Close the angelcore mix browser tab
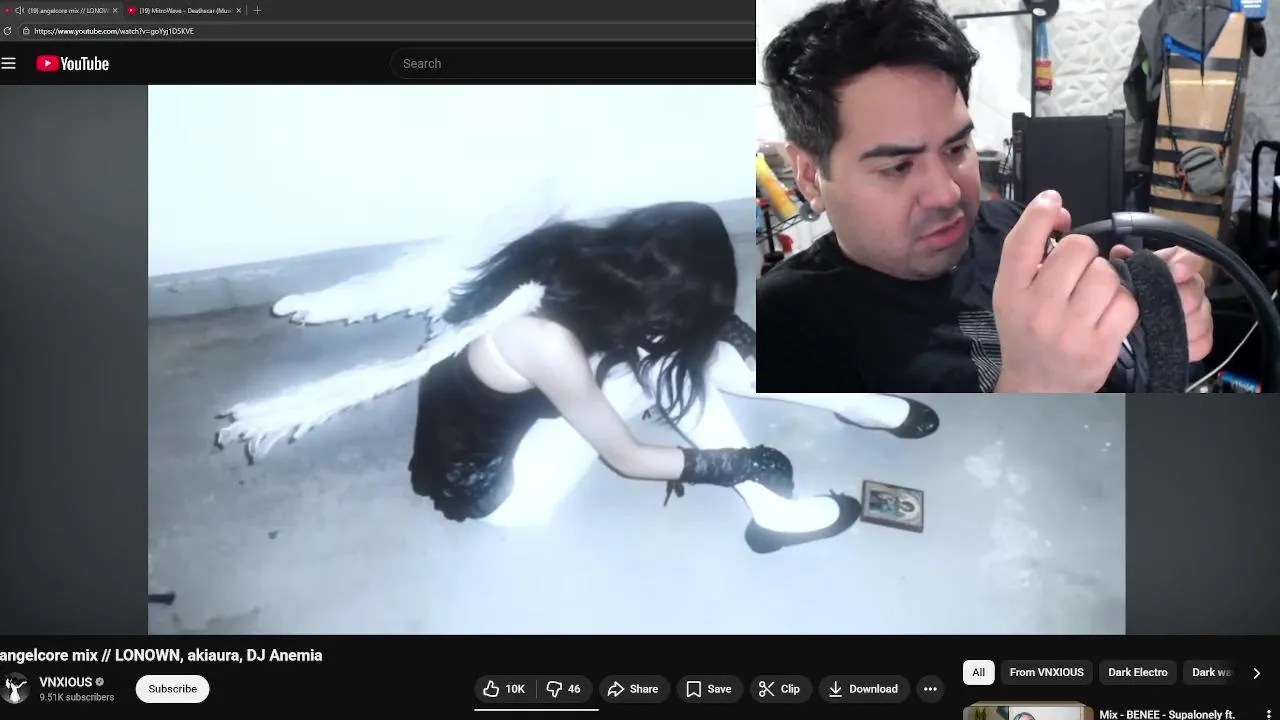This screenshot has width=1280, height=720. (x=114, y=10)
